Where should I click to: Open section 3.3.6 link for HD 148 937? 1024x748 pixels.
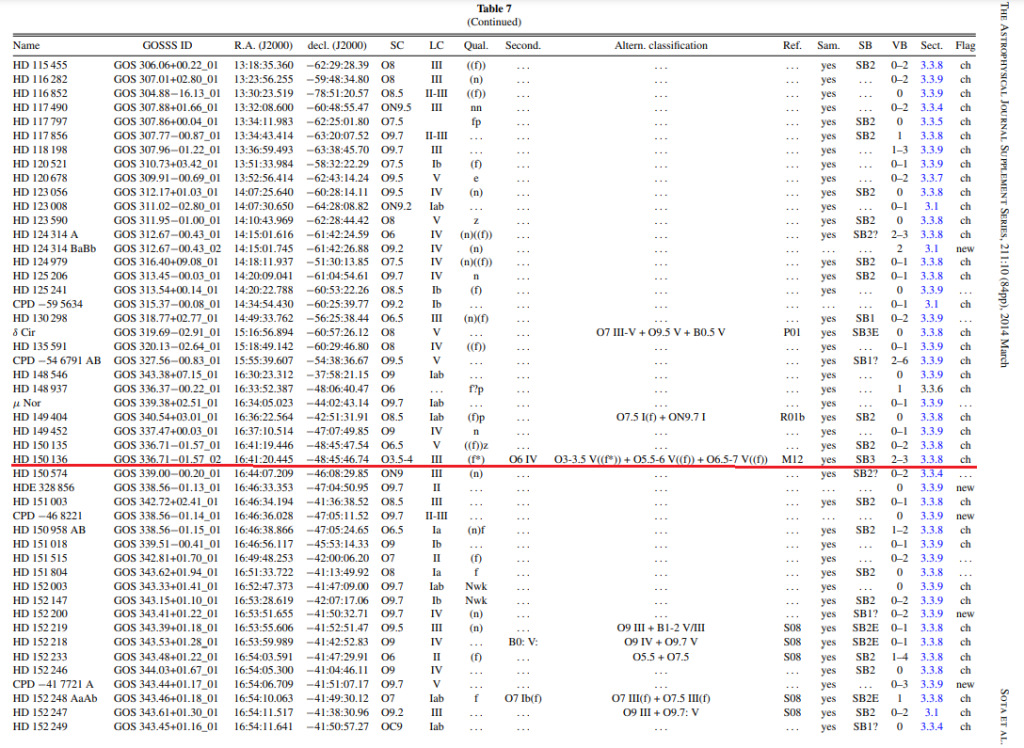pos(931,388)
